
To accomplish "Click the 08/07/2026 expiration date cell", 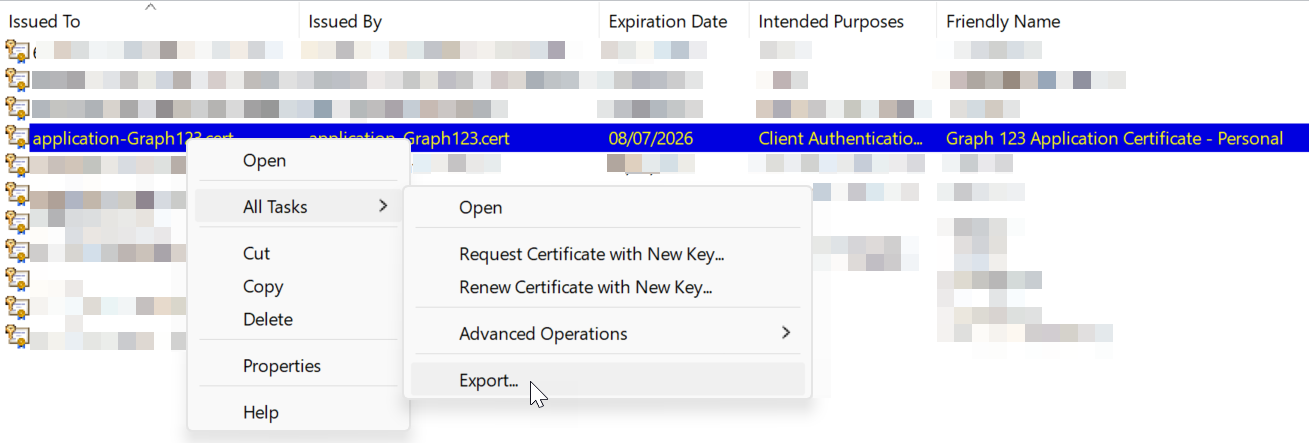I will (x=651, y=138).
